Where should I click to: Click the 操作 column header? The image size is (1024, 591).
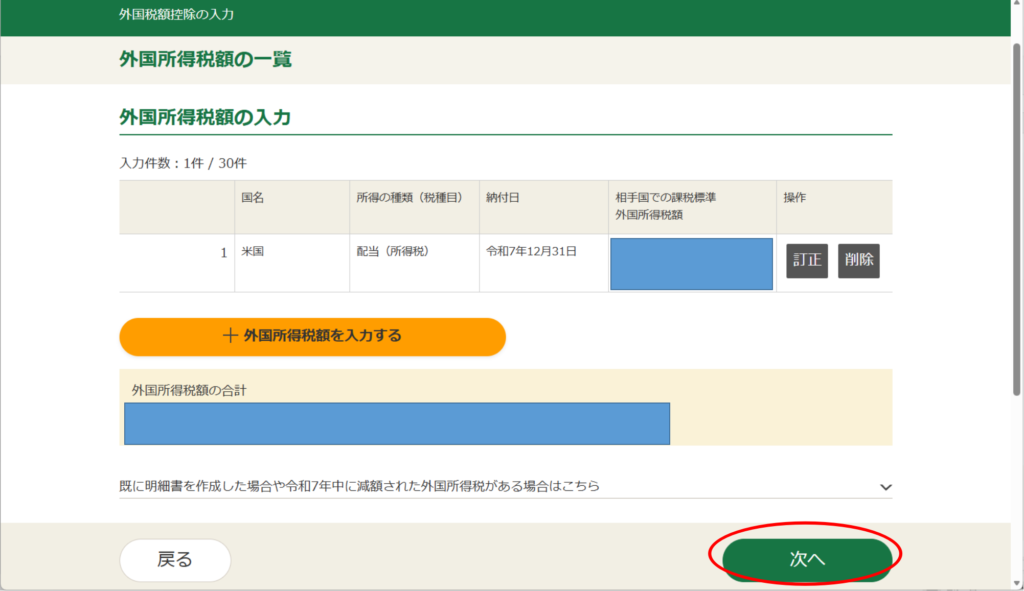tap(795, 198)
